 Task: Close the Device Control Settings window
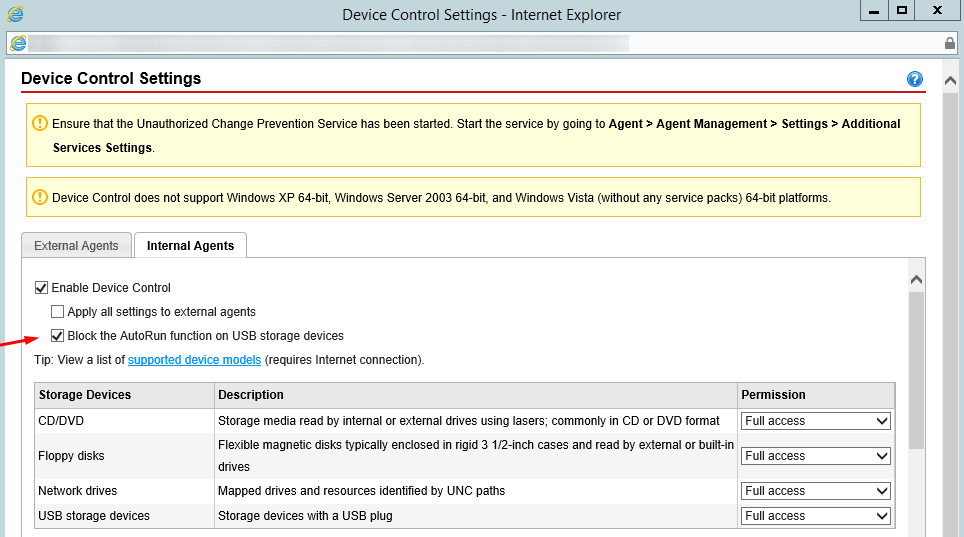[937, 10]
